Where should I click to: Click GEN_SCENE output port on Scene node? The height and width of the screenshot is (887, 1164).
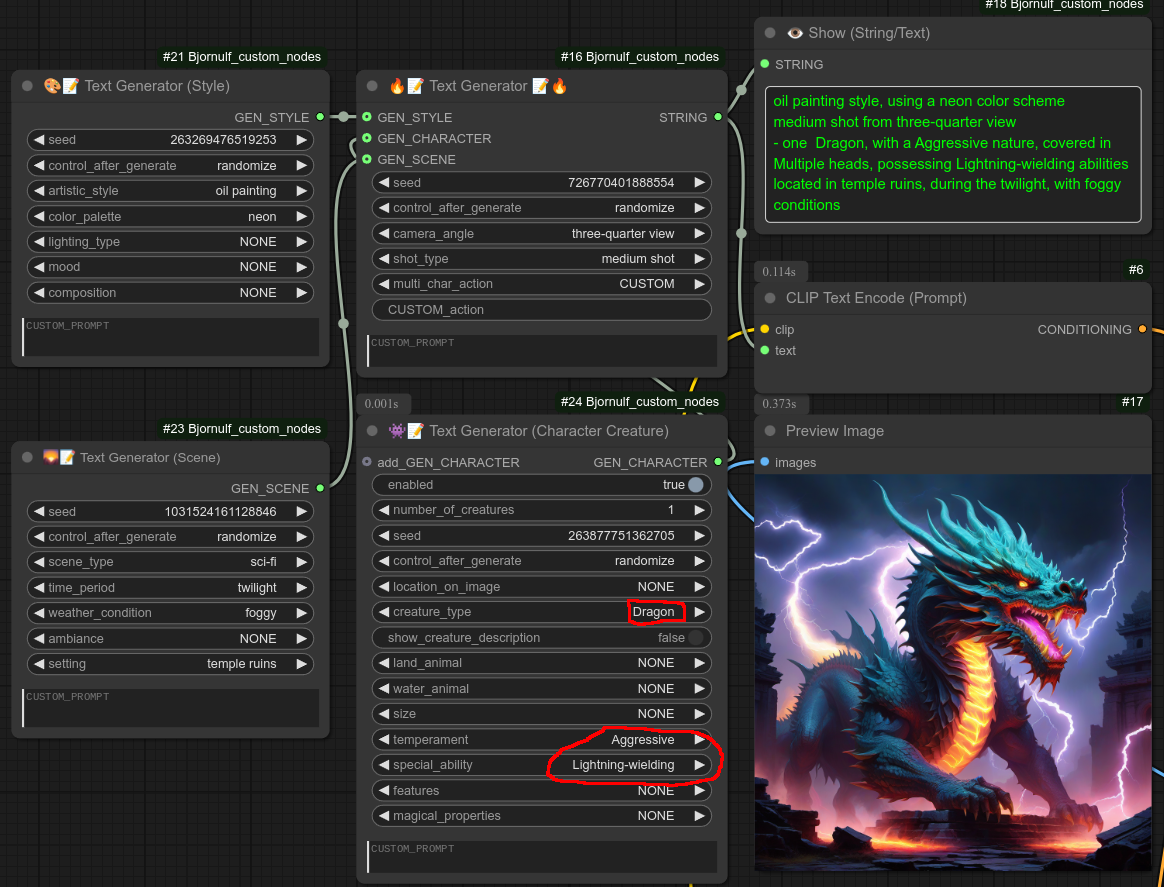pyautogui.click(x=320, y=488)
